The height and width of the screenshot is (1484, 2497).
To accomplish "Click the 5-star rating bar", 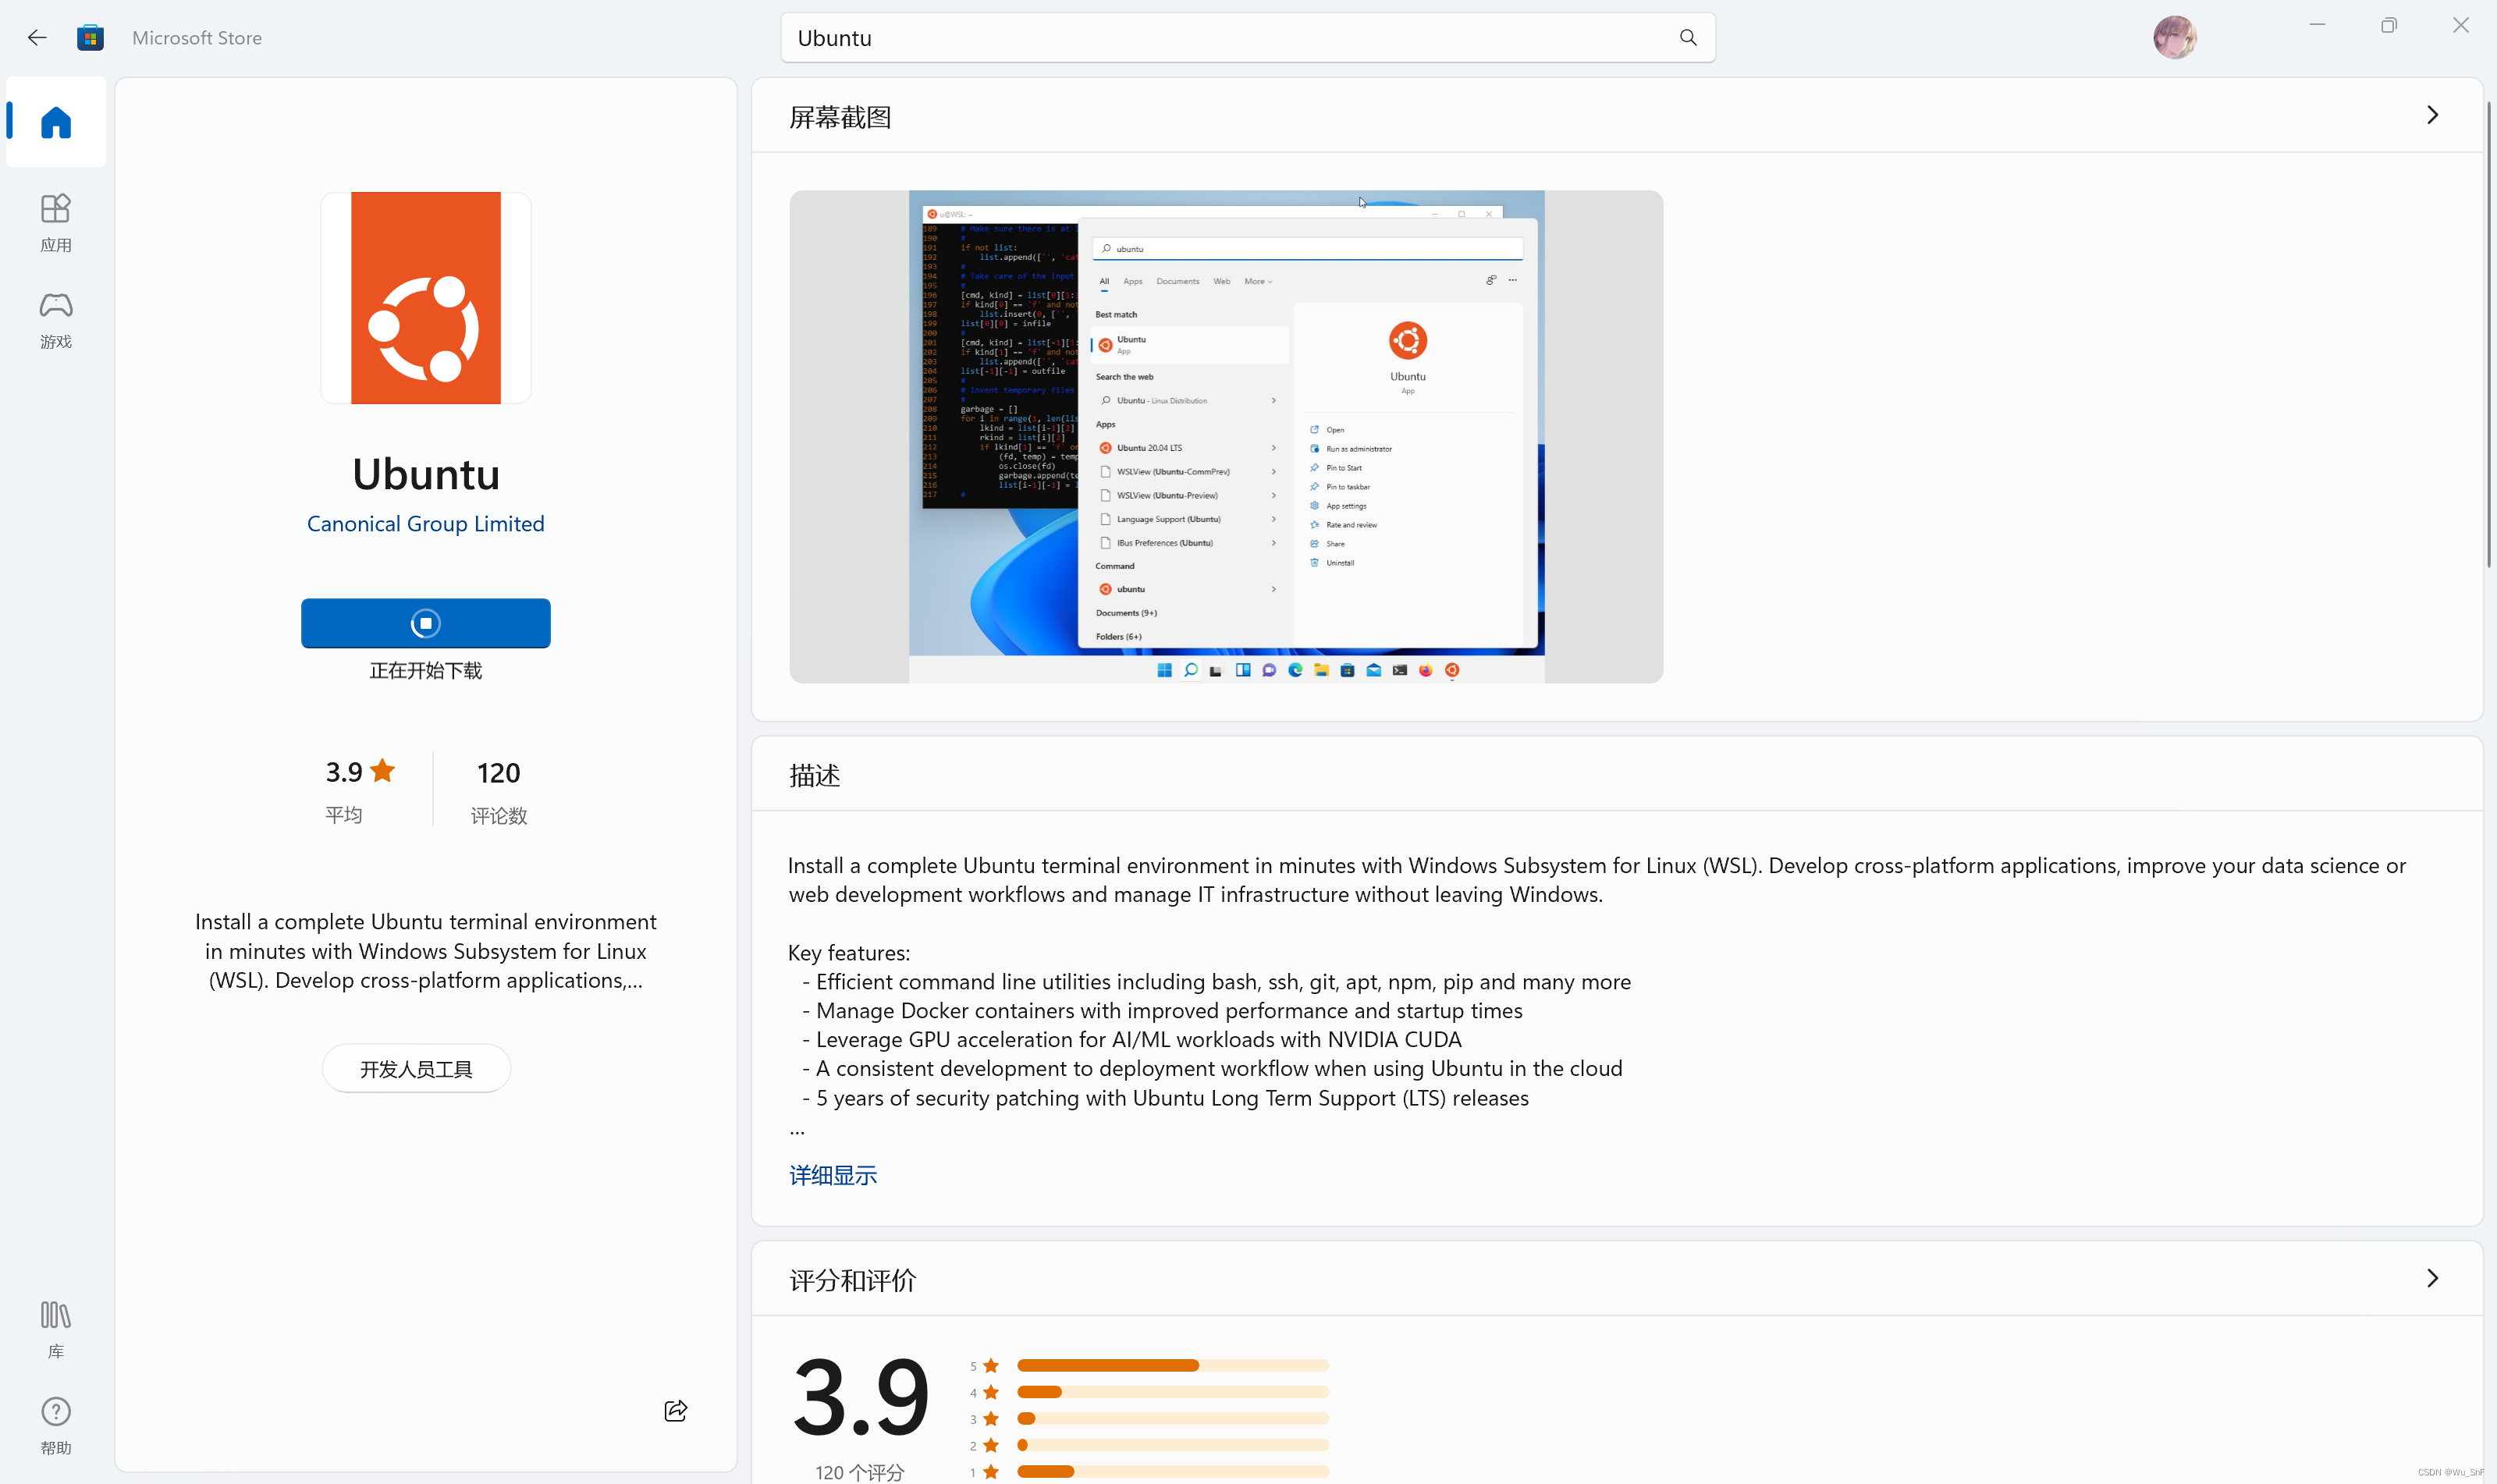I will point(1172,1365).
